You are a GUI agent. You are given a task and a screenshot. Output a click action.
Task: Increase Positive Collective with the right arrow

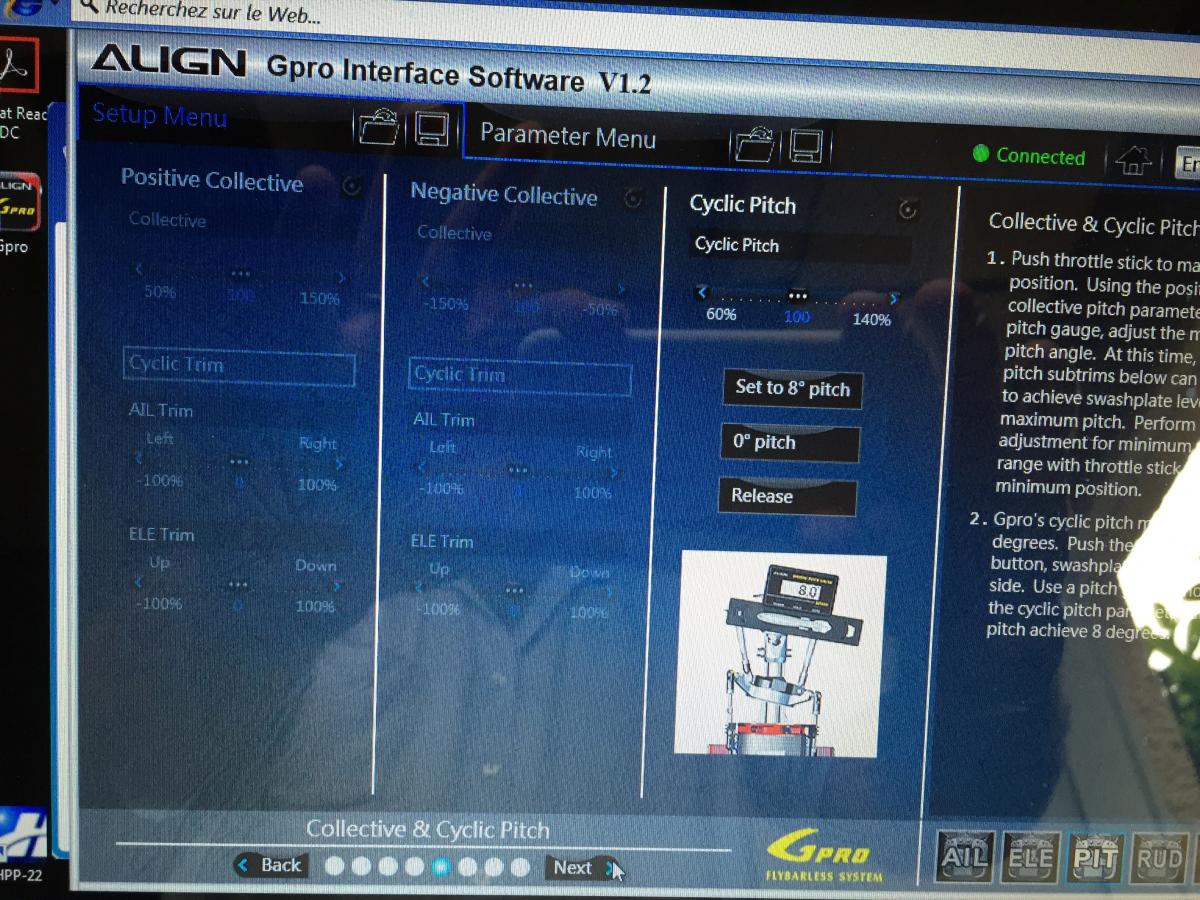click(x=342, y=277)
